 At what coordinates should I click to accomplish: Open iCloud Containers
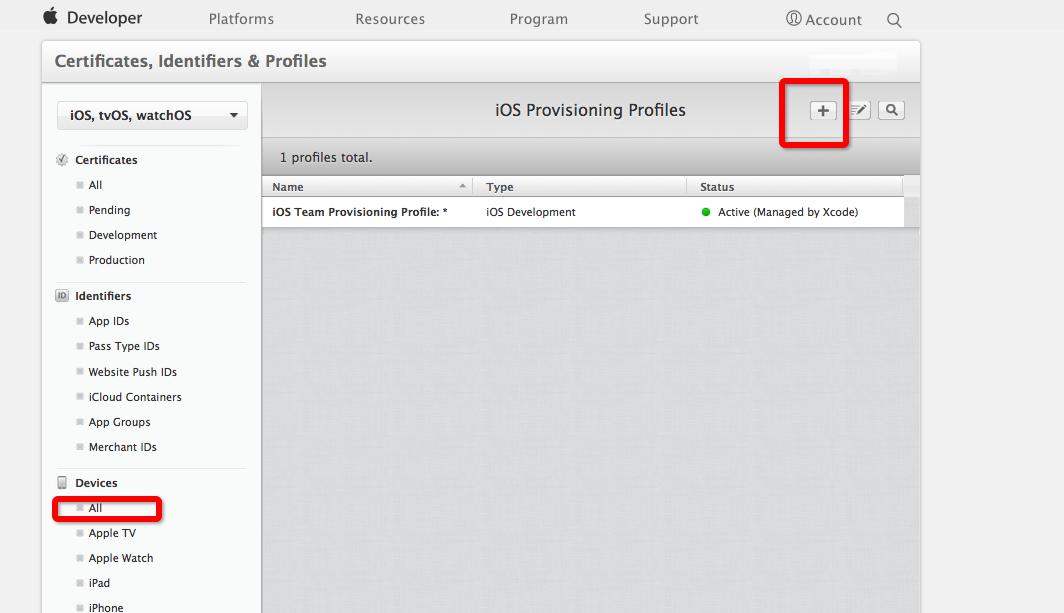135,397
